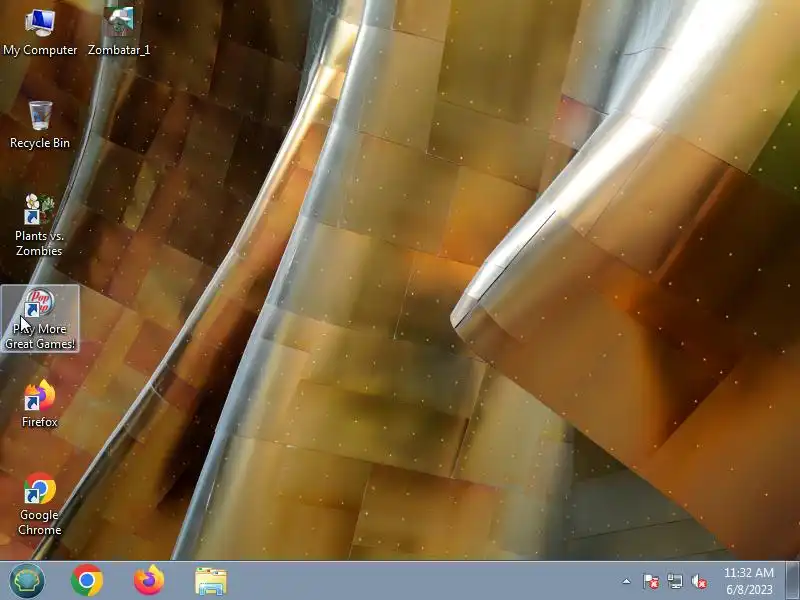Open the clock showing 11:32 AM
This screenshot has width=800, height=600.
[749, 581]
